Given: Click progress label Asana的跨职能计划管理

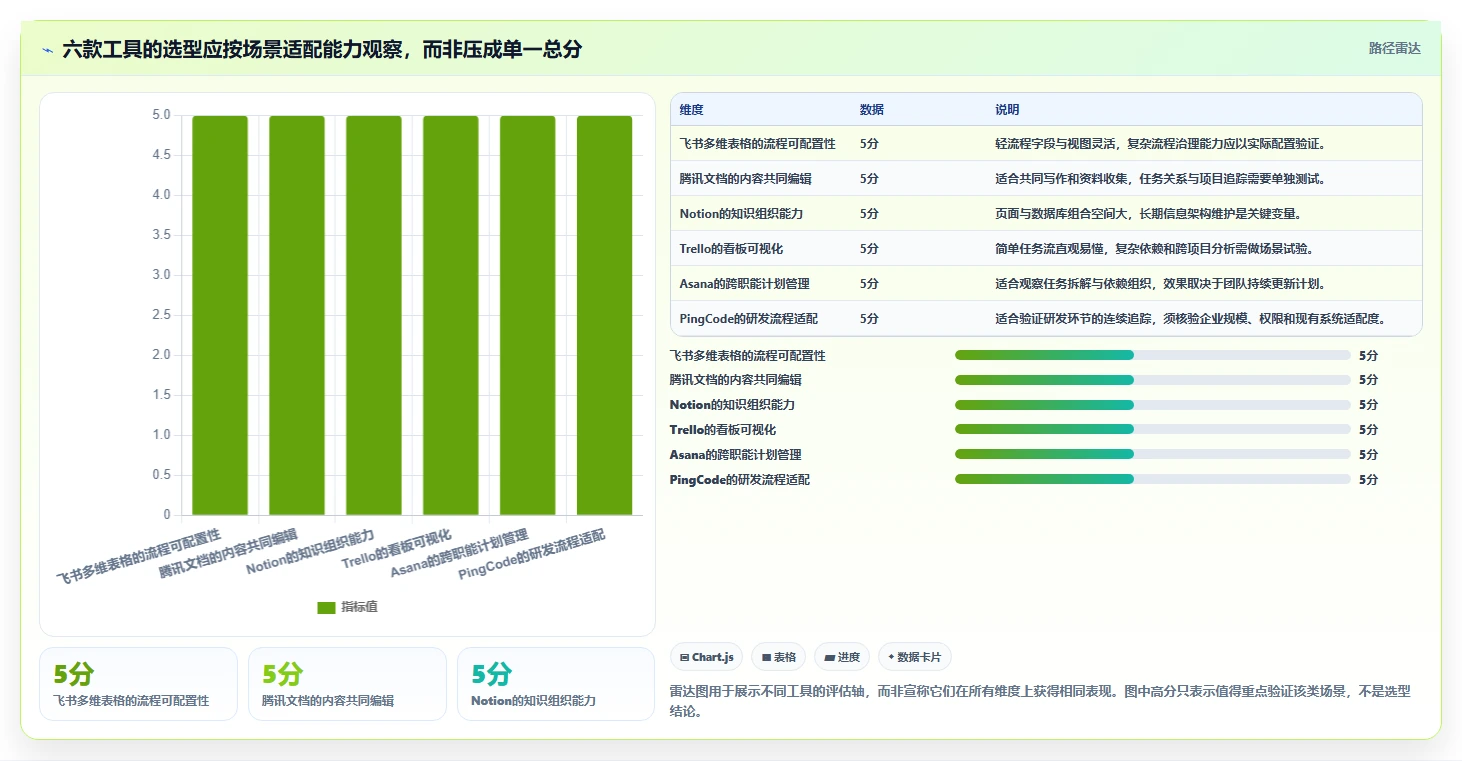Looking at the screenshot, I should (x=735, y=455).
